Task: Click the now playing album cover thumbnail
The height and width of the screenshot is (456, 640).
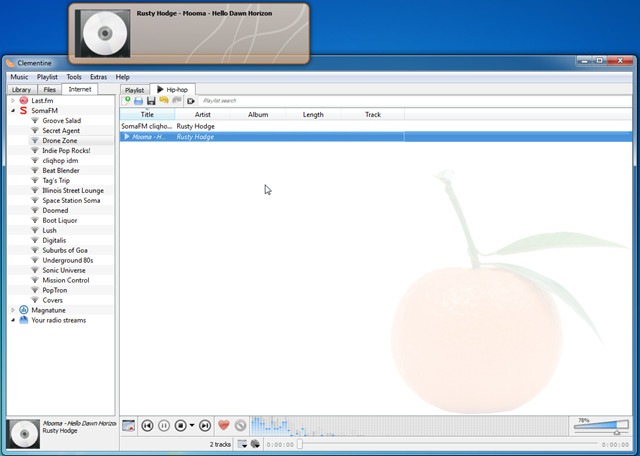Action: pos(23,434)
